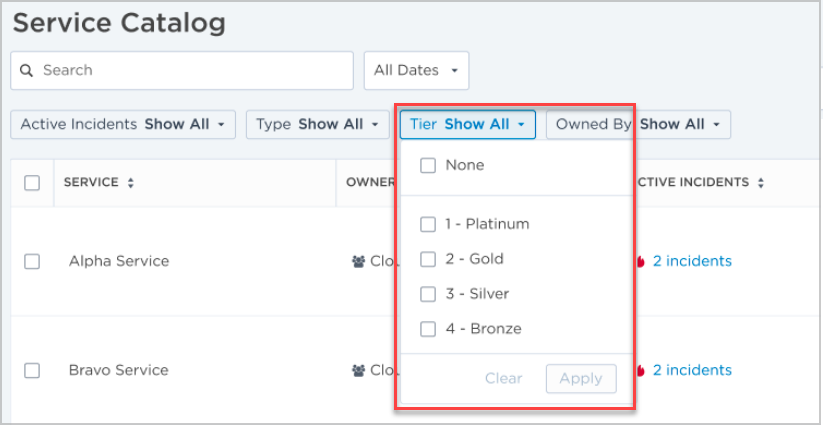Toggle the select-all checkbox in table header

pos(32,183)
